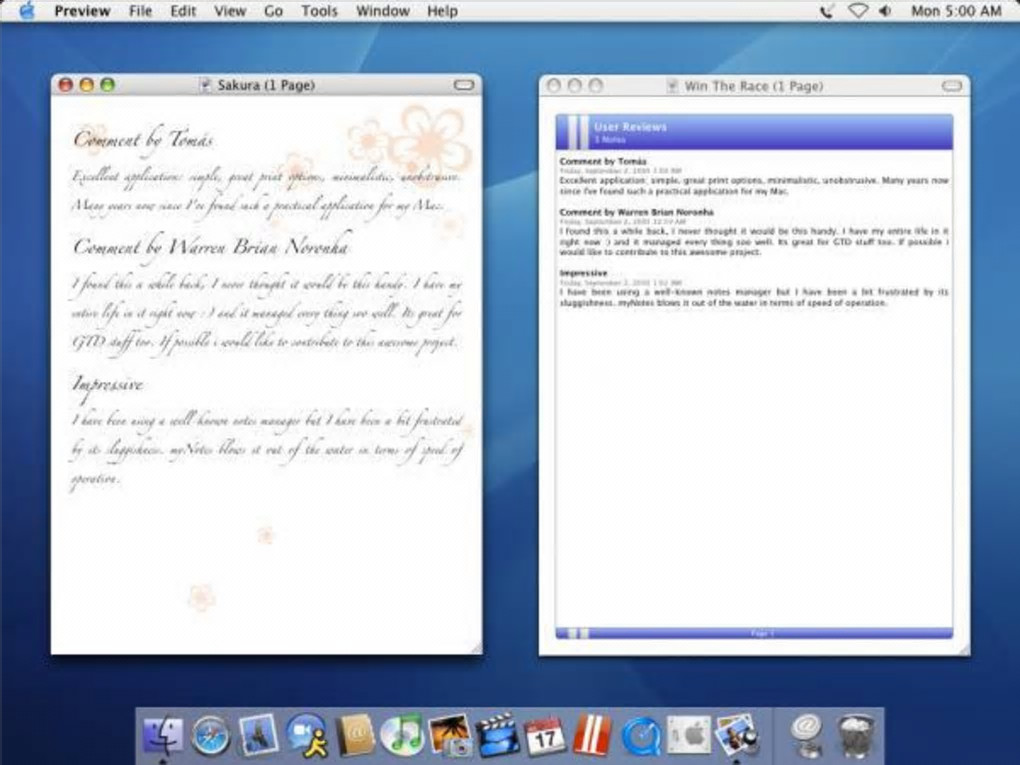Open the @ web location in Dock

pos(807,736)
